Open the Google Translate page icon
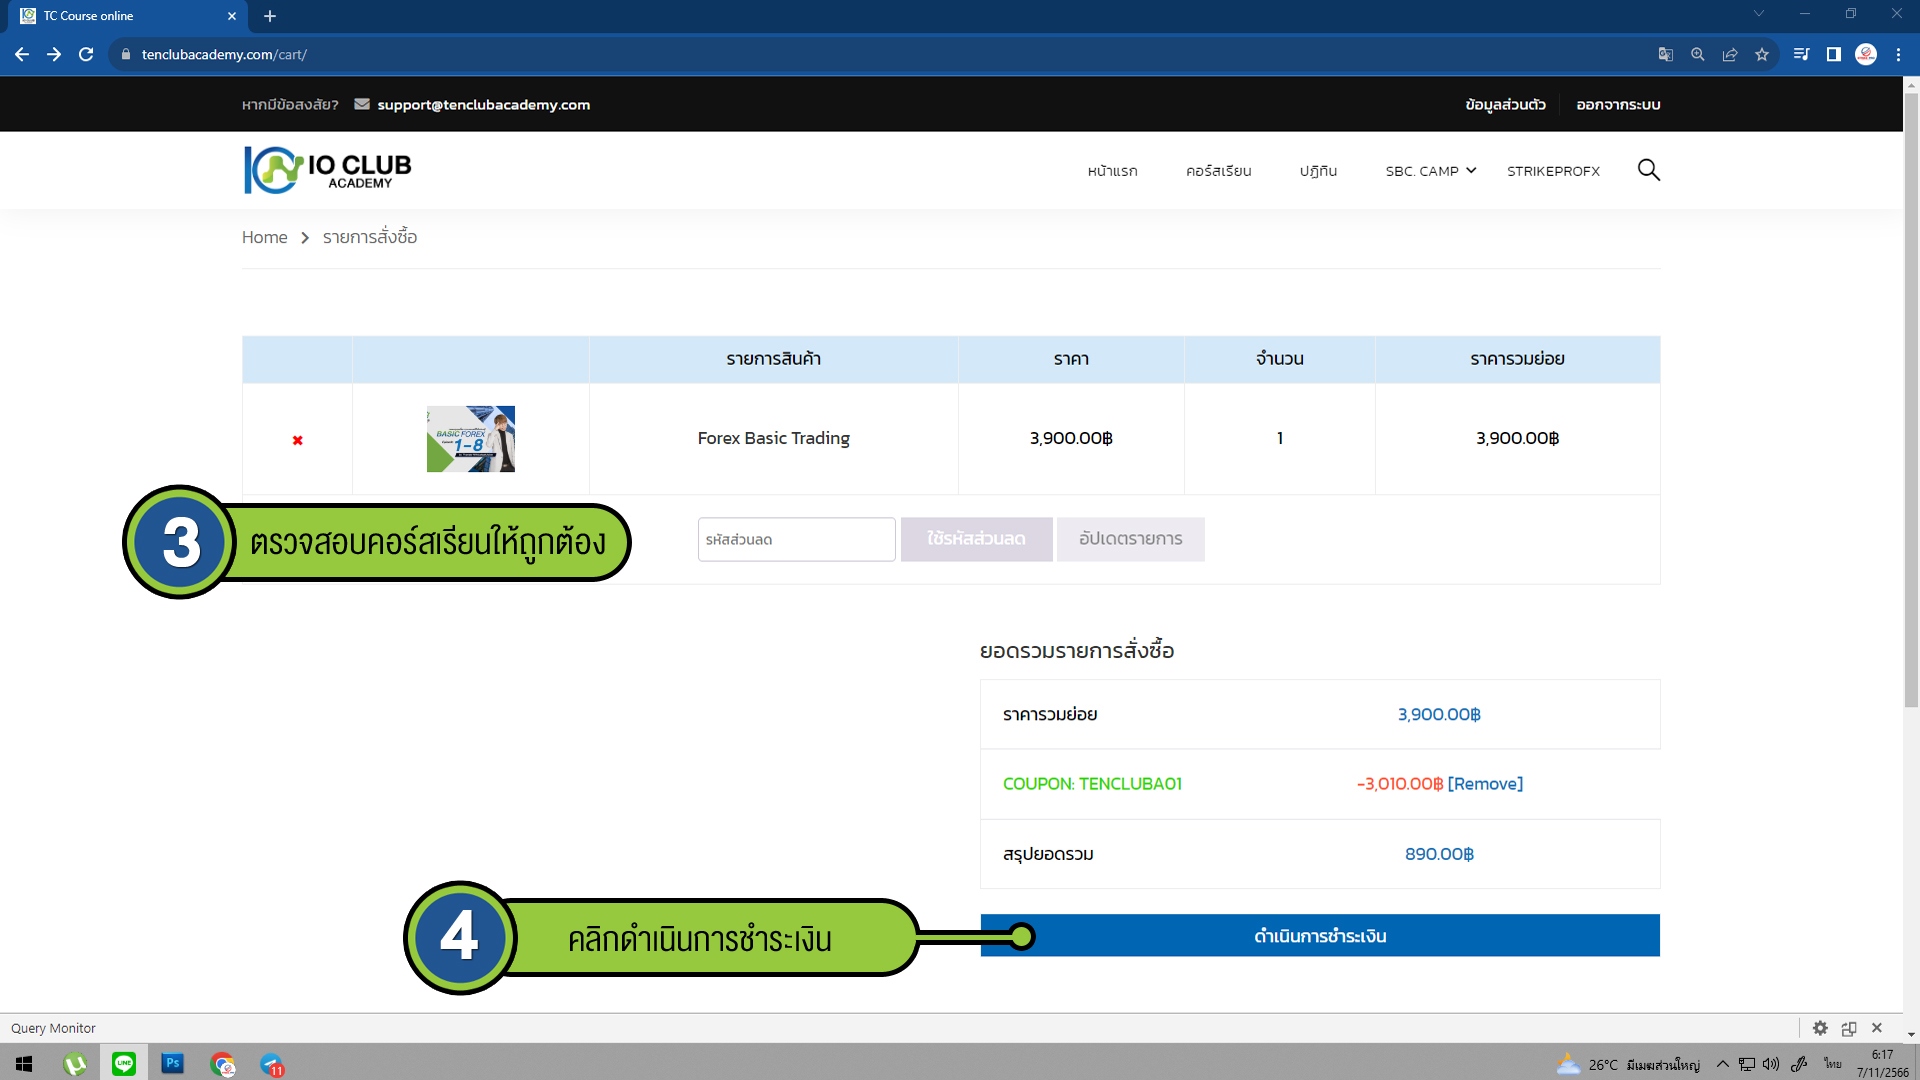The image size is (1920, 1080). (x=1666, y=55)
